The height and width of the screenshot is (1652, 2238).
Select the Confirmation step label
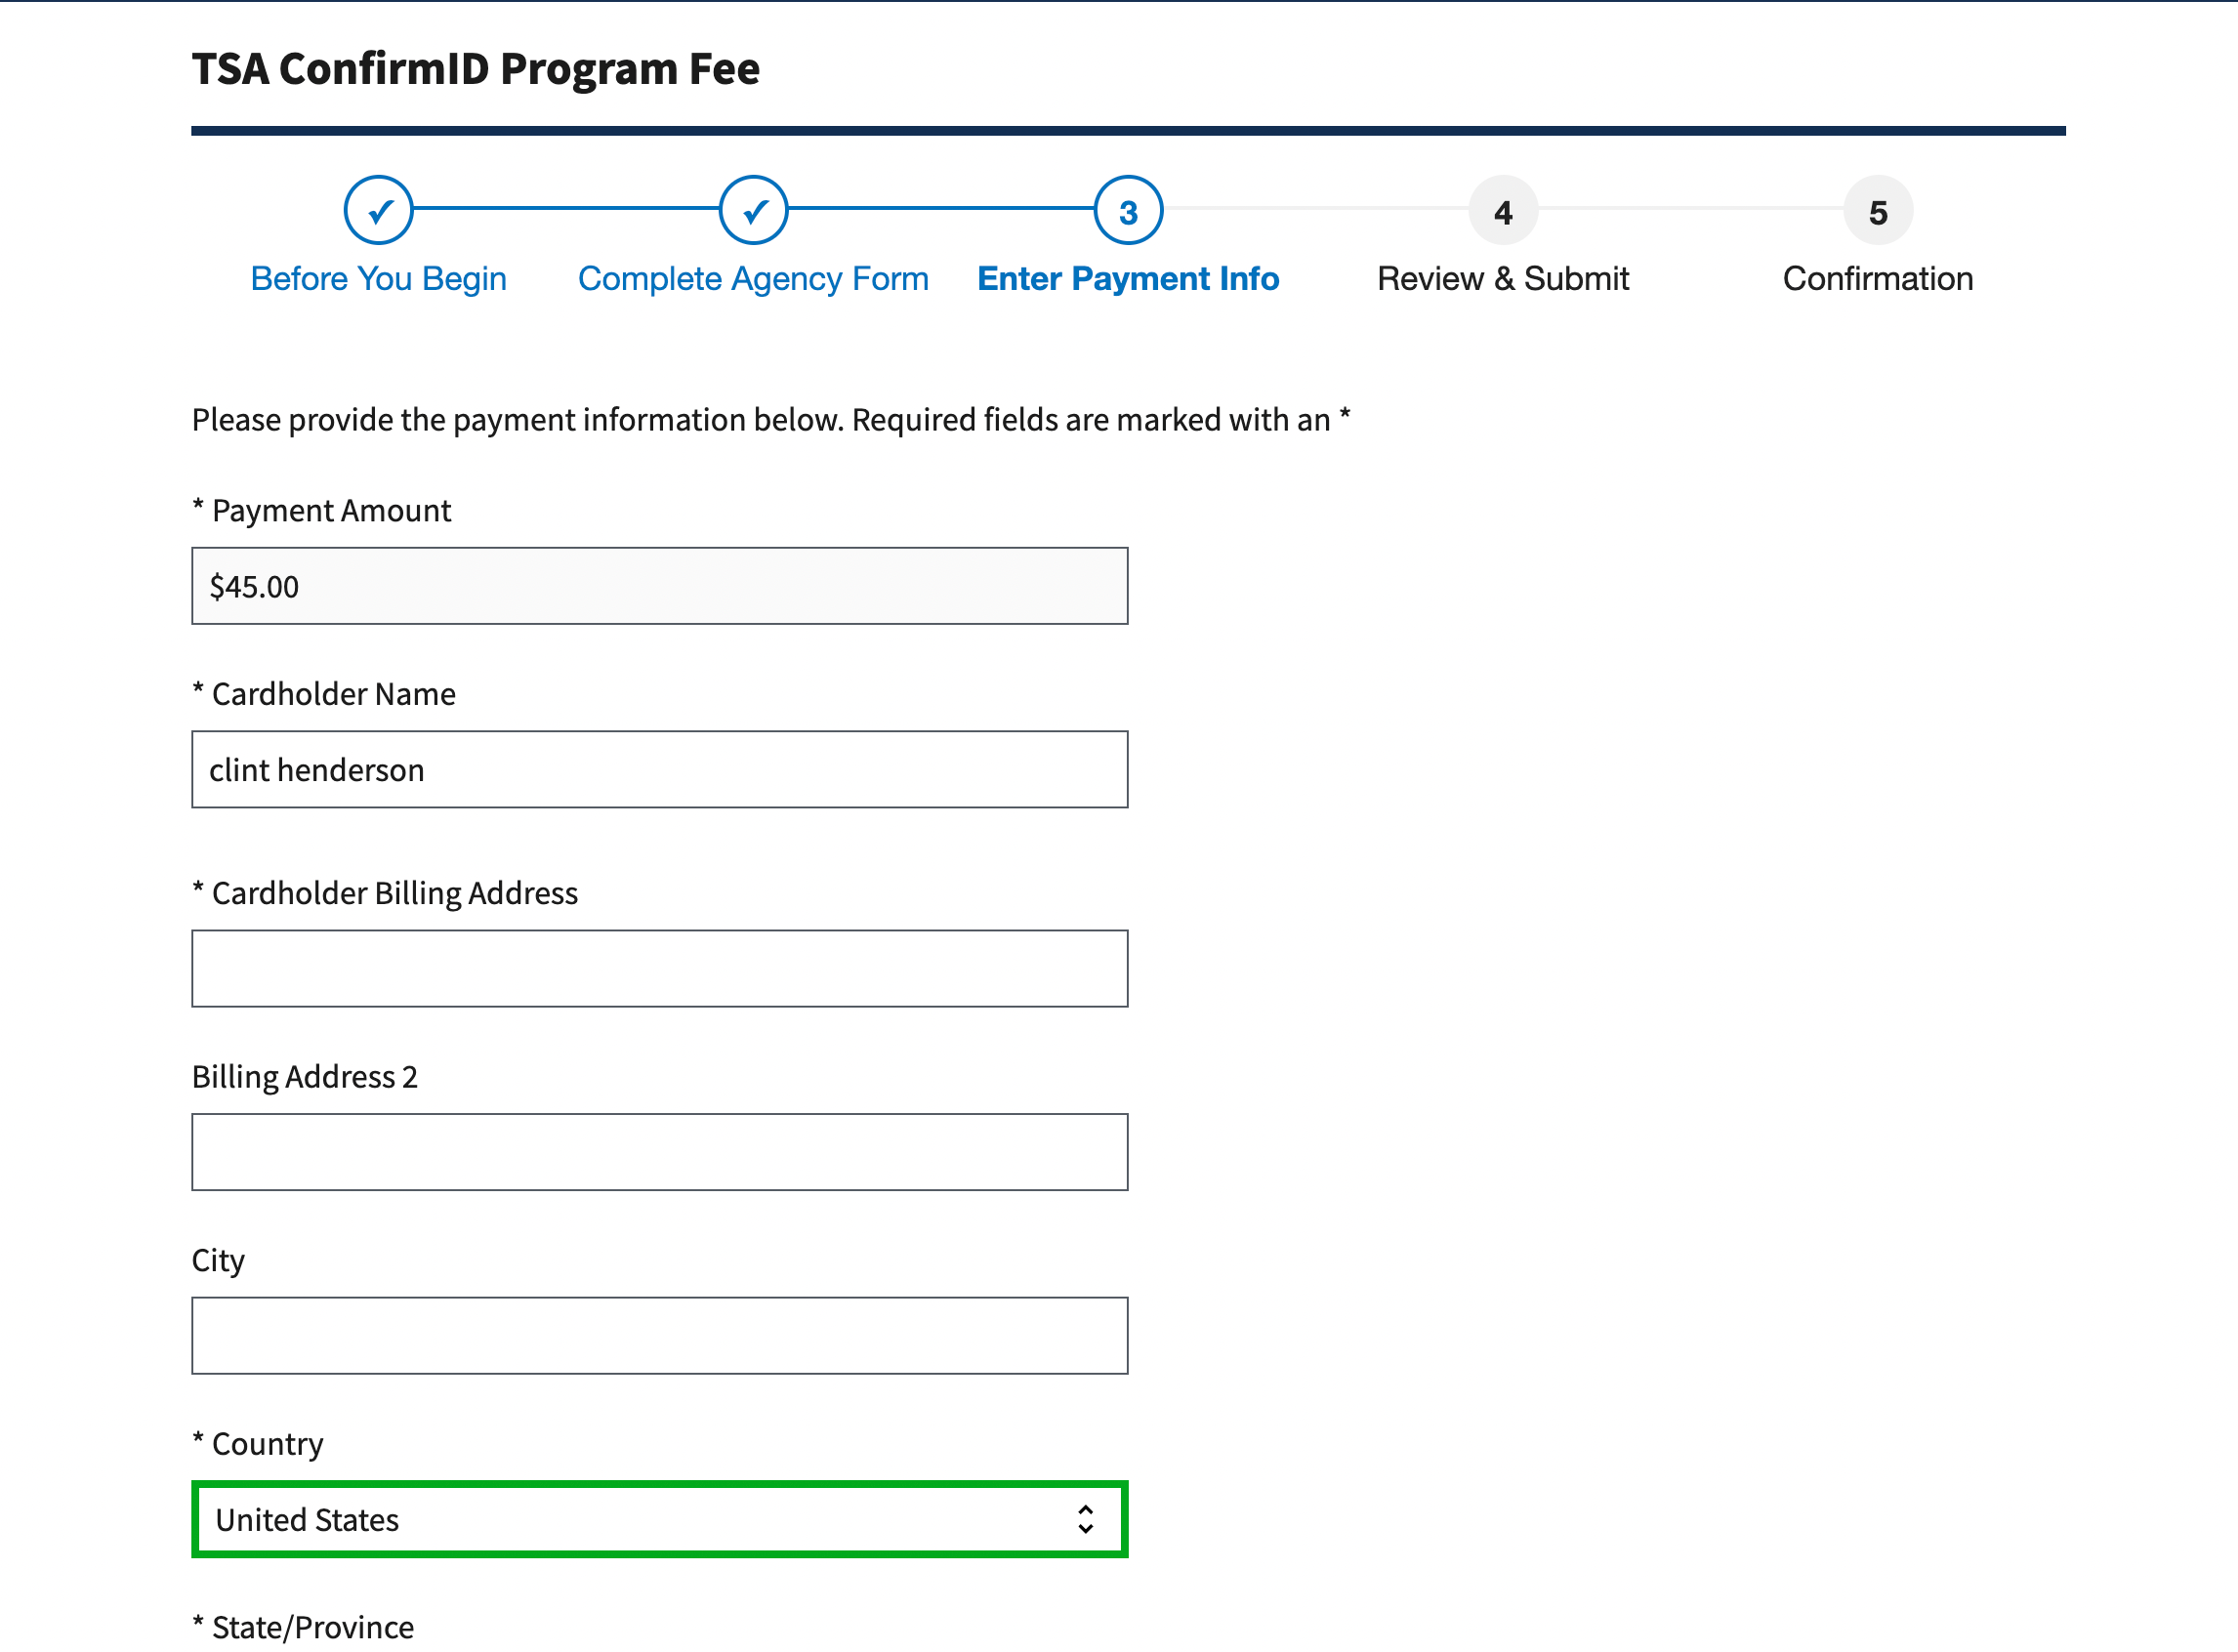(1877, 278)
